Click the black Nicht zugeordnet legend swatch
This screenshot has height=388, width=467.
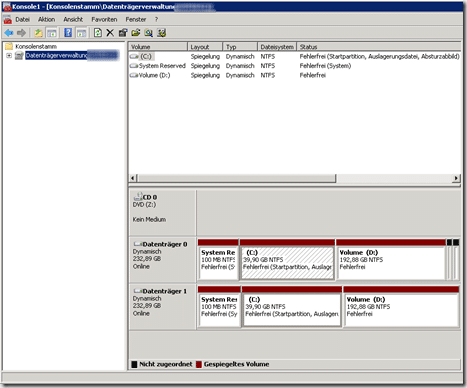click(134, 364)
